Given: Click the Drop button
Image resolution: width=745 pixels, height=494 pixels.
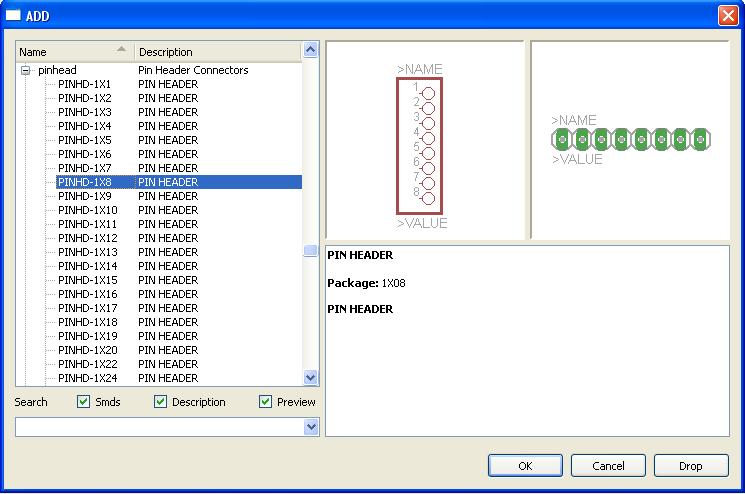Looking at the screenshot, I should point(691,466).
